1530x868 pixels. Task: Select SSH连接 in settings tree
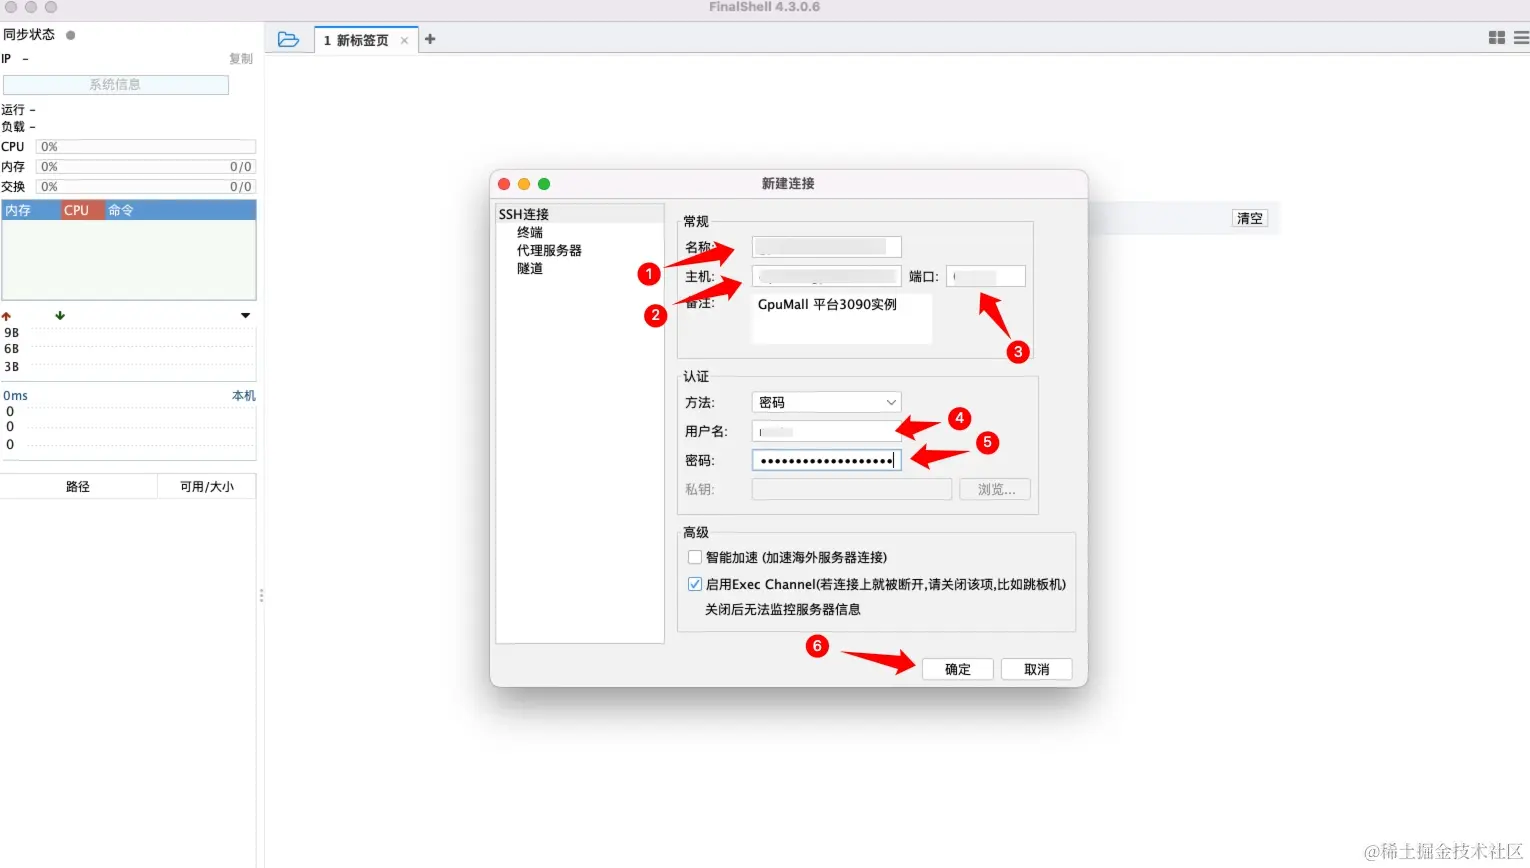click(524, 214)
